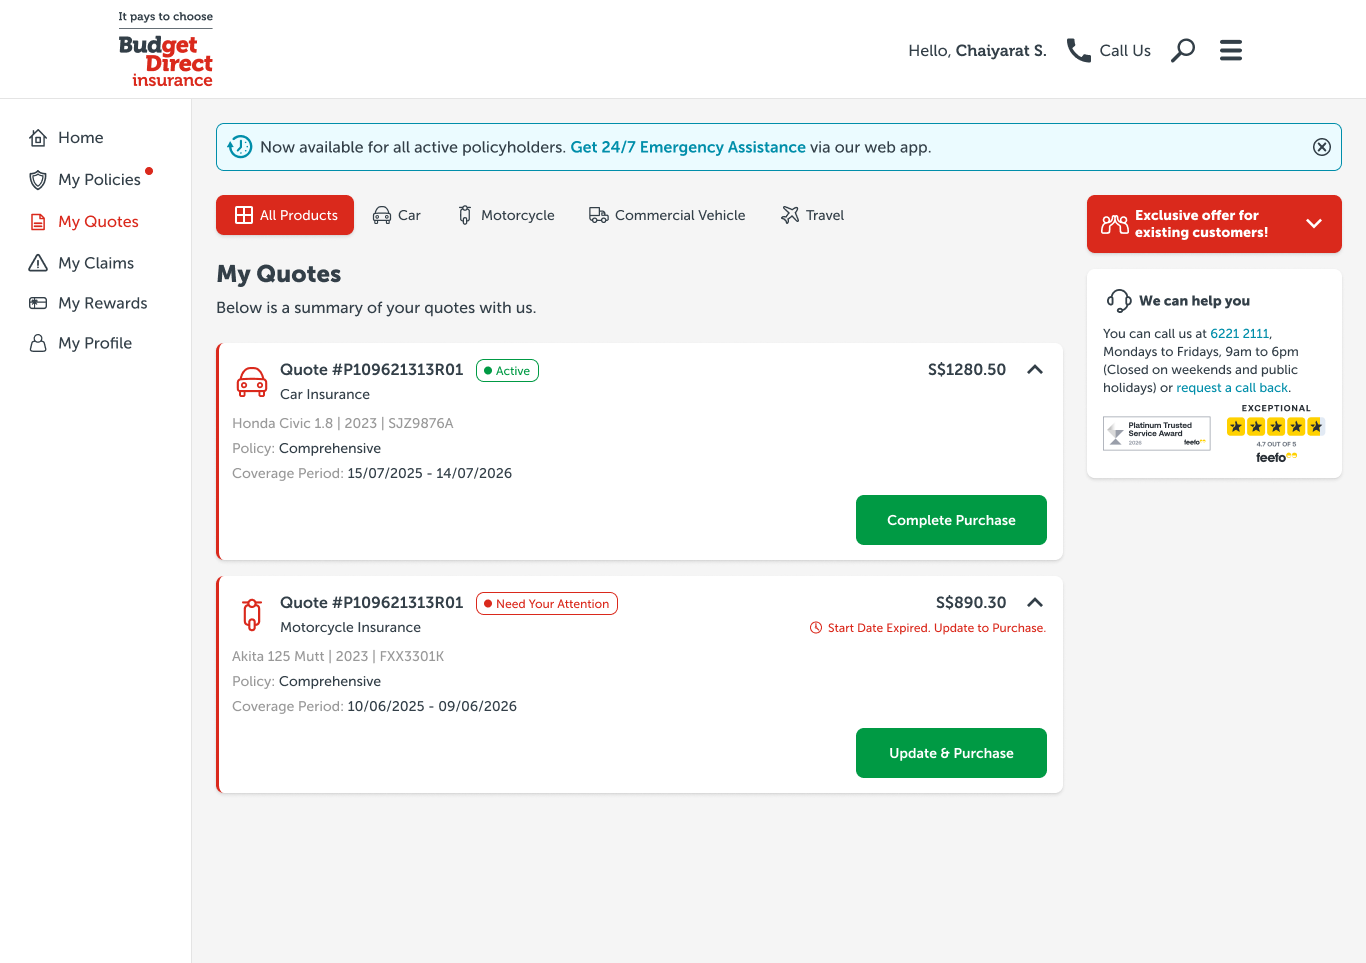Image resolution: width=1366 pixels, height=963 pixels.
Task: Open search with the magnifier icon
Action: coord(1183,50)
